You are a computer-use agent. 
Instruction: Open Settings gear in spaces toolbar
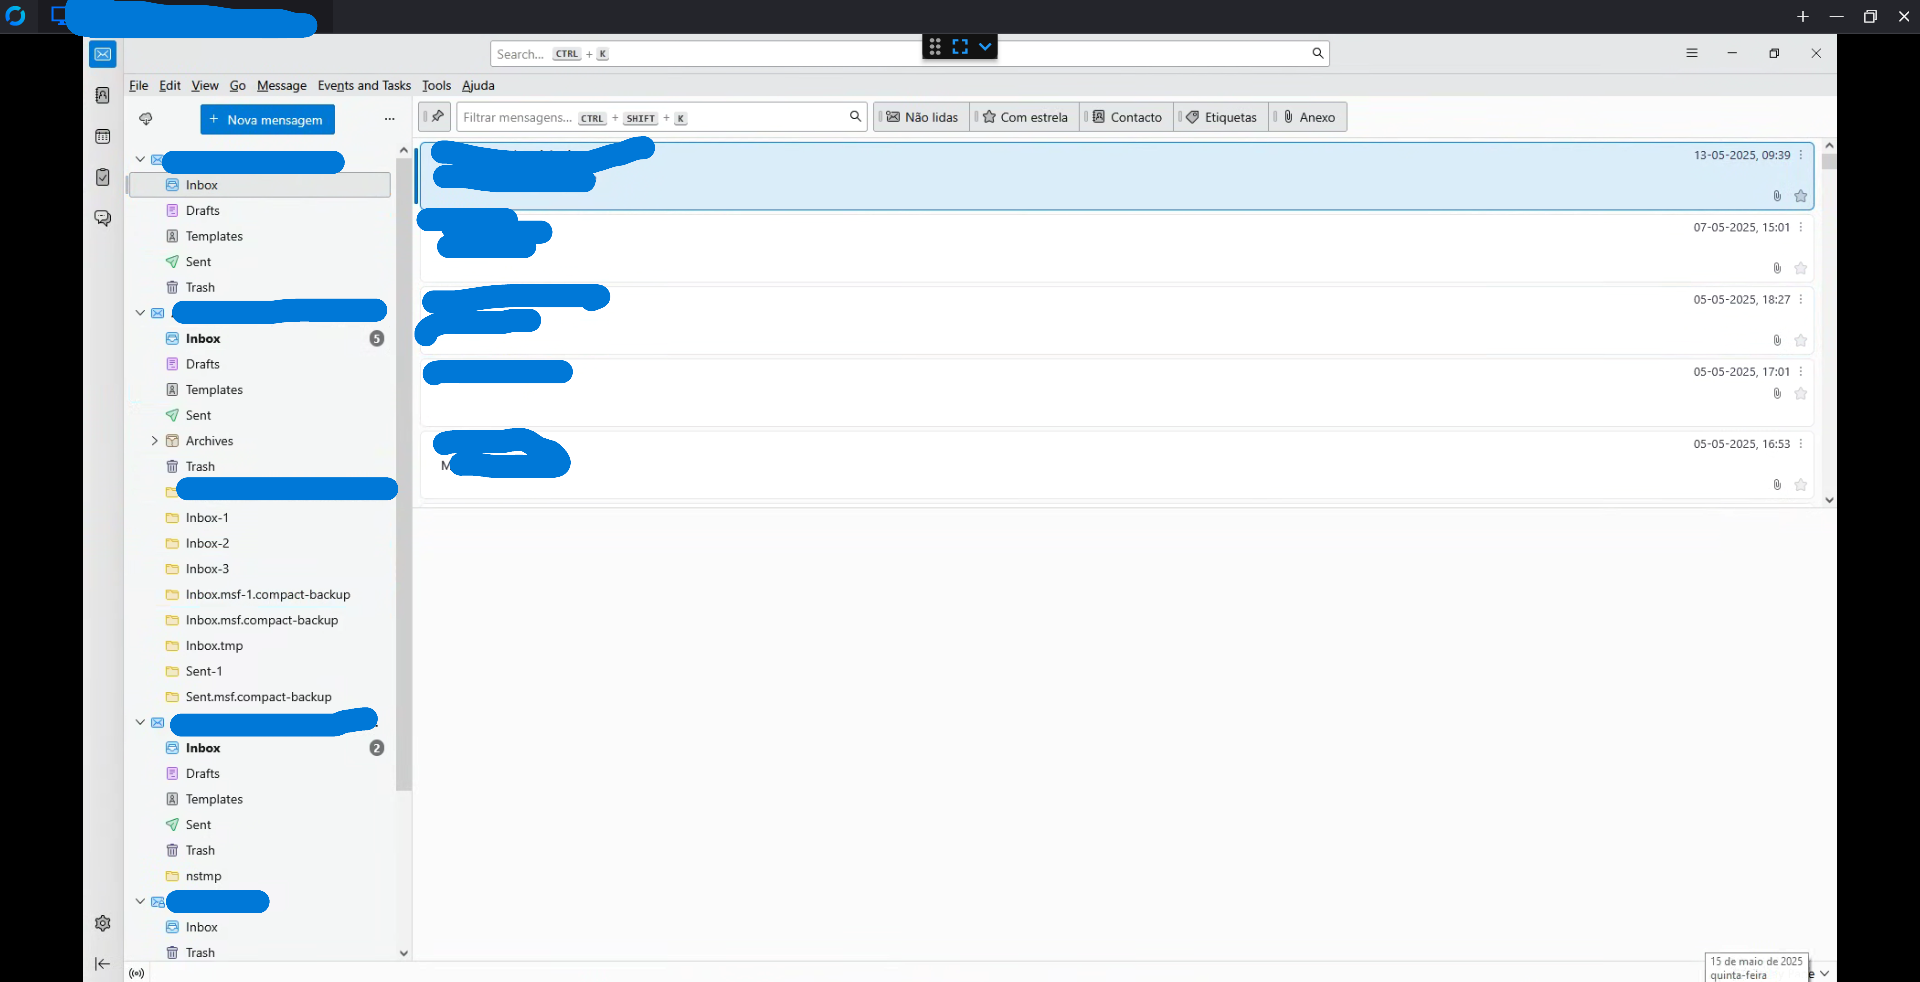(x=103, y=923)
